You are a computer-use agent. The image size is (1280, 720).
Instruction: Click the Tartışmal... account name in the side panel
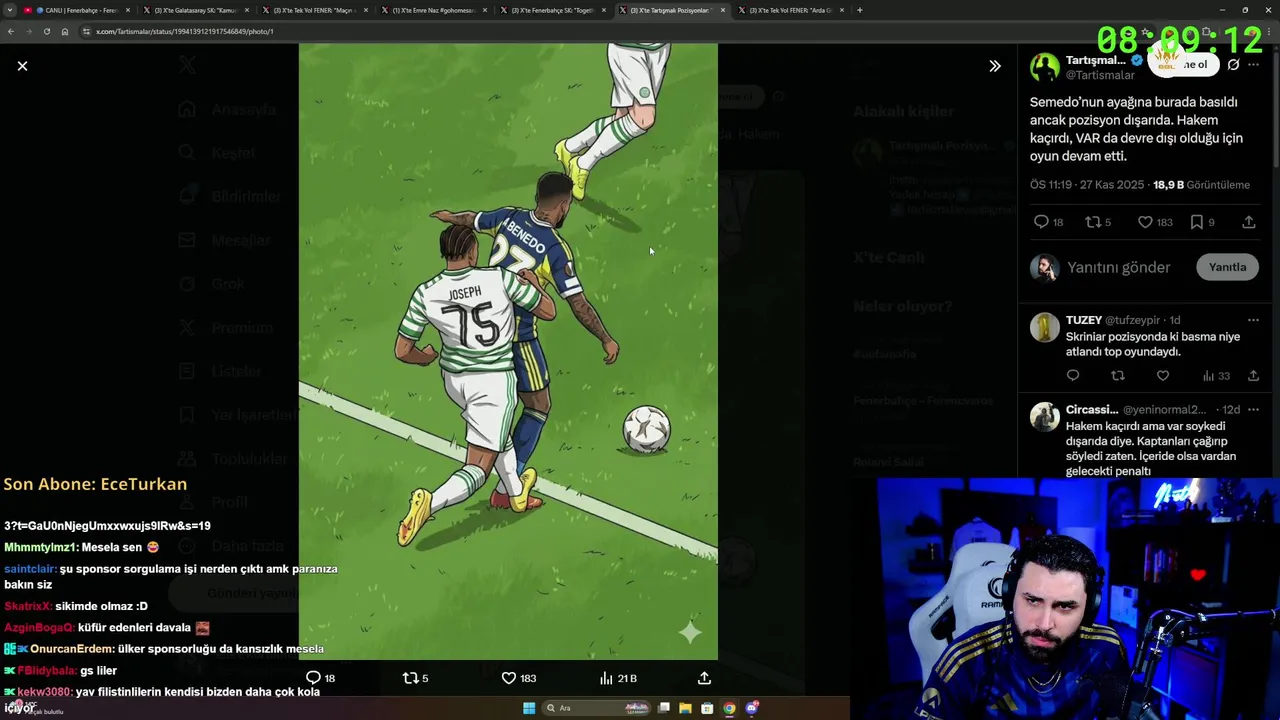click(x=1096, y=60)
